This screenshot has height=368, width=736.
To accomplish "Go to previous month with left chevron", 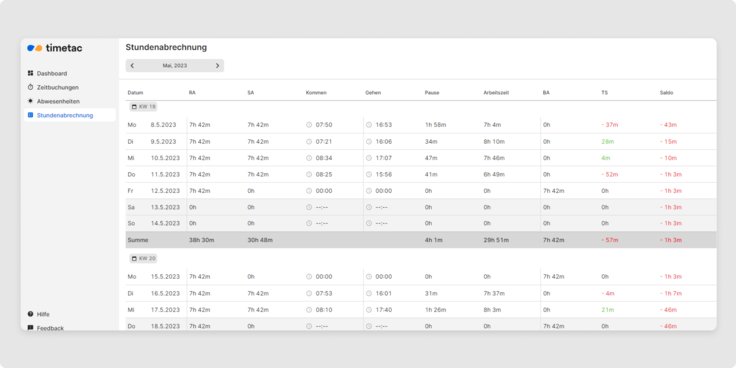I will (x=132, y=66).
